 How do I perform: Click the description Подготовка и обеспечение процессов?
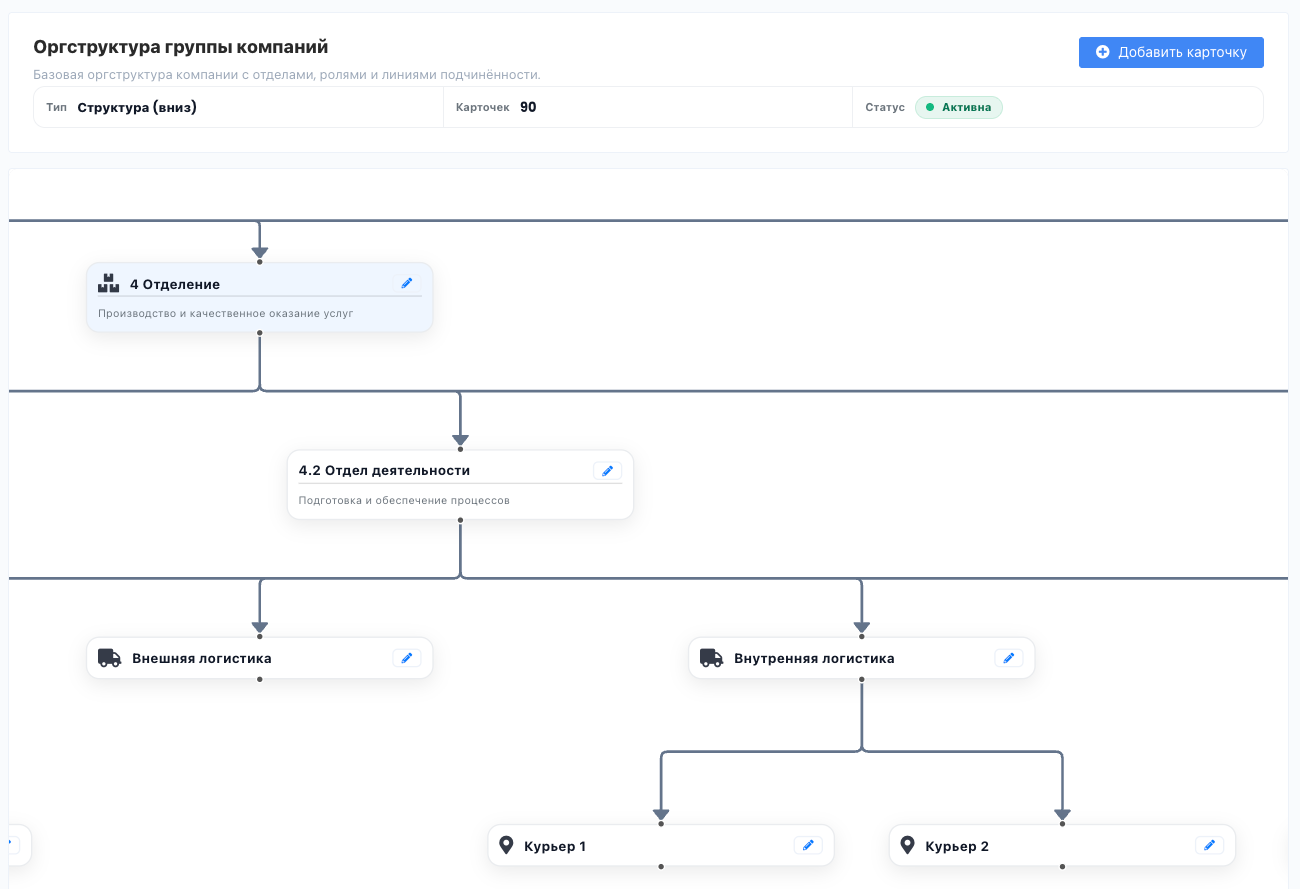(x=404, y=500)
